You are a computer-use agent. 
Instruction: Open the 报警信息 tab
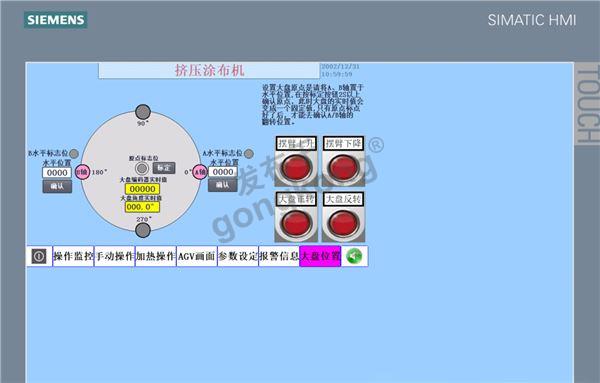279,256
